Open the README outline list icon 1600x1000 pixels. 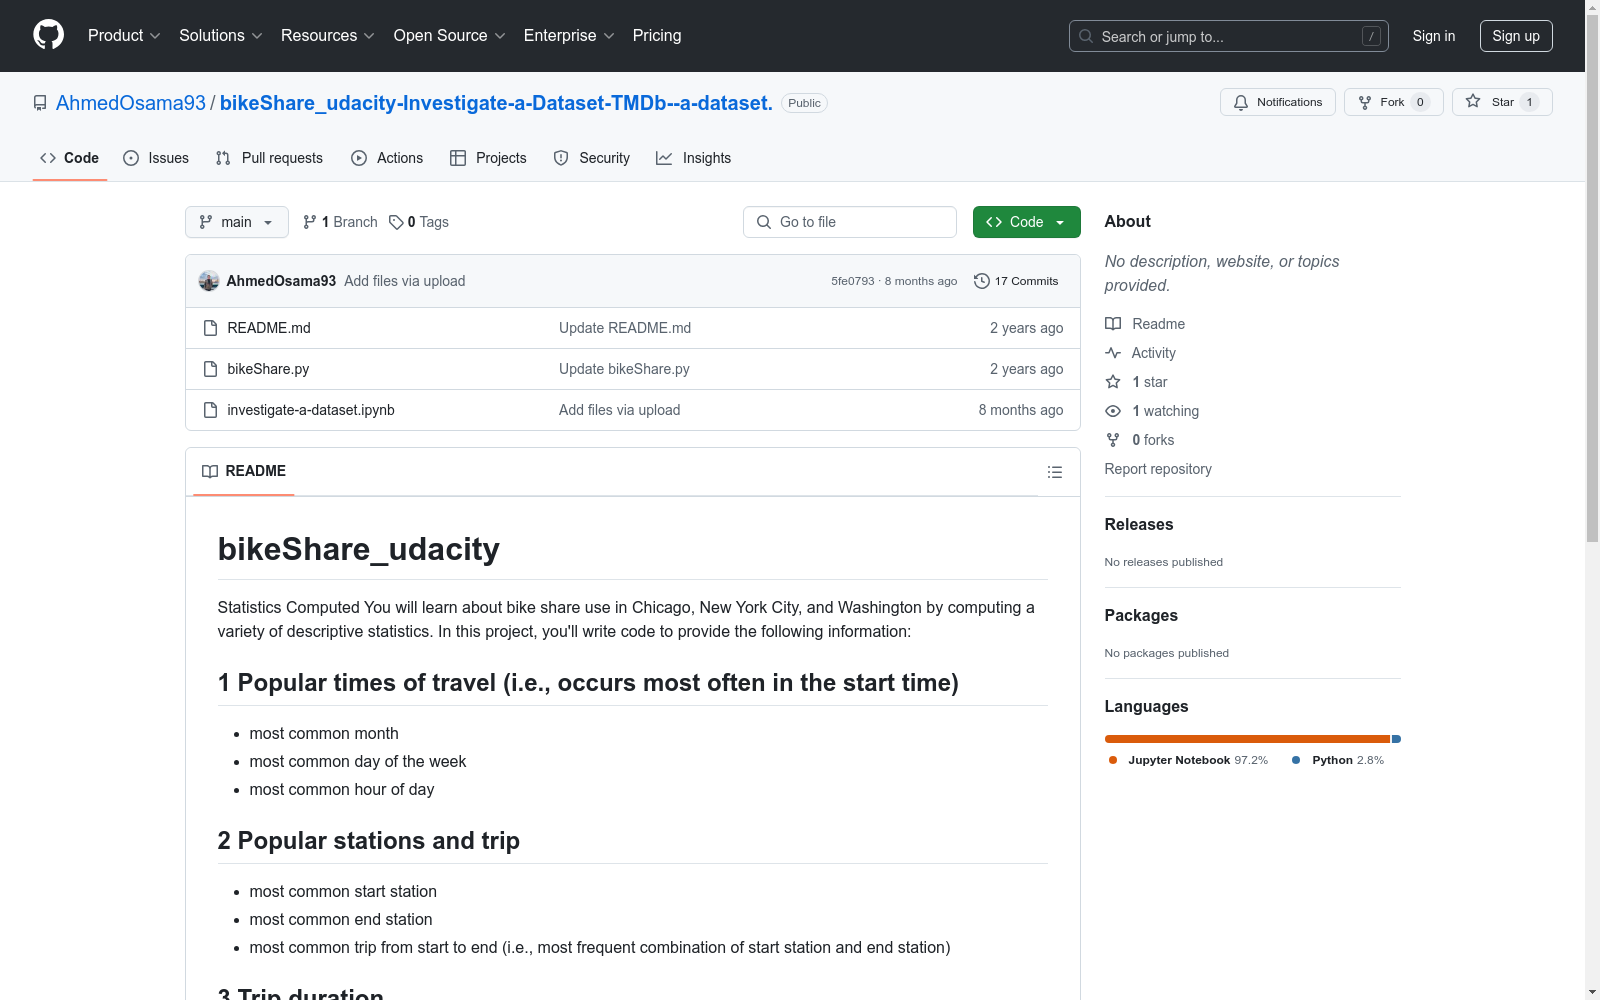pyautogui.click(x=1055, y=472)
